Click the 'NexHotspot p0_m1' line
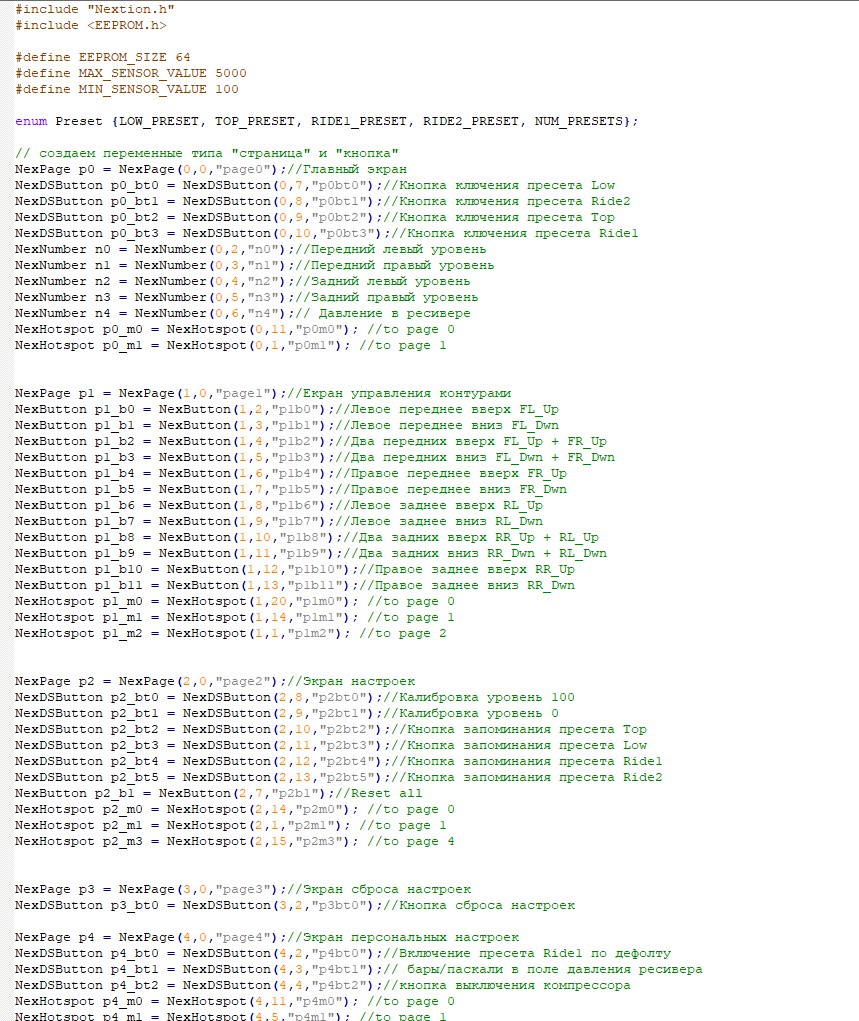This screenshot has height=1021, width=859. pyautogui.click(x=231, y=345)
